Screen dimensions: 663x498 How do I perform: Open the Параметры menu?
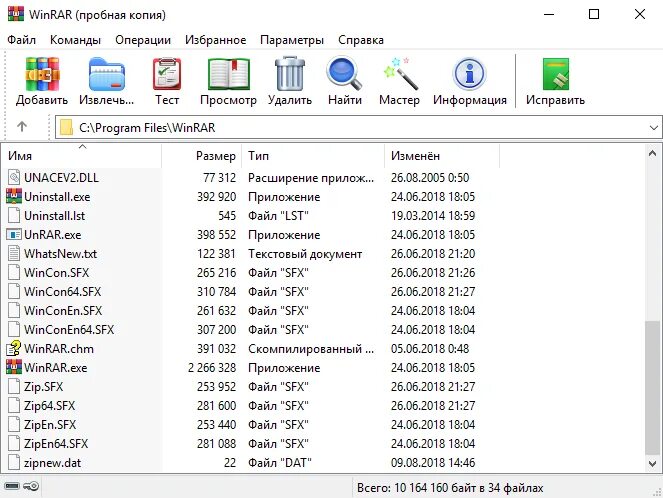point(292,40)
